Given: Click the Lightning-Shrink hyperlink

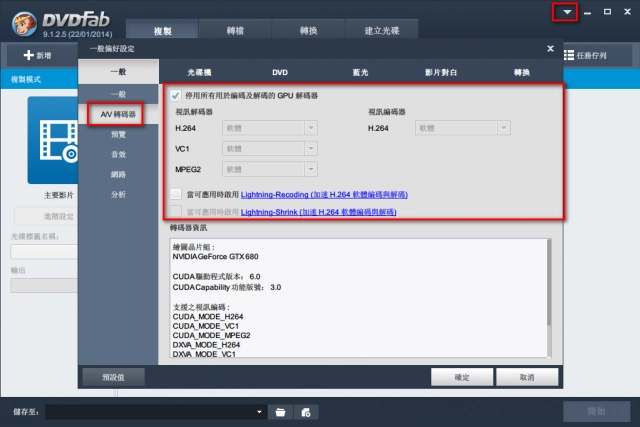Looking at the screenshot, I should pyautogui.click(x=318, y=212).
